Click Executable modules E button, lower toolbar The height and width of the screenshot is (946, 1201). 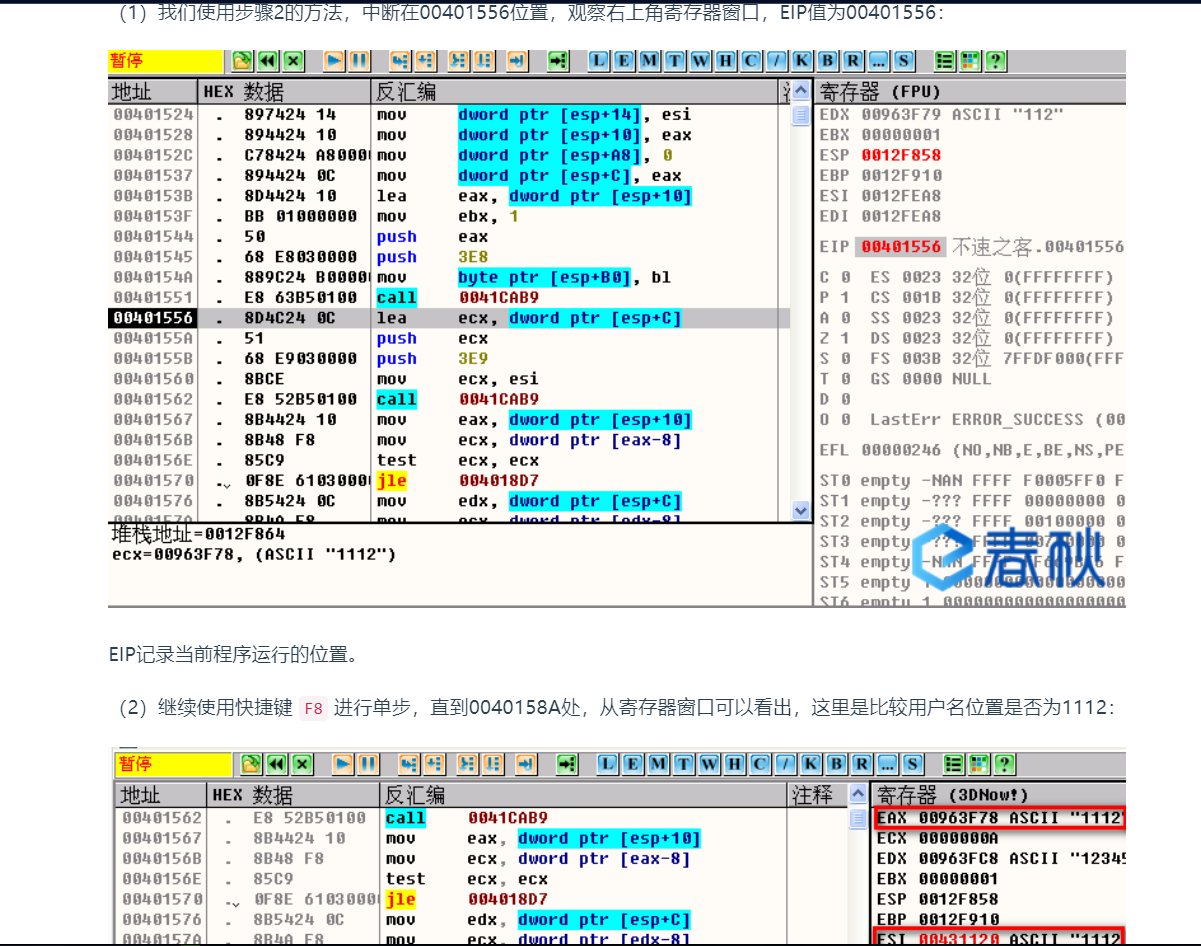pos(632,765)
